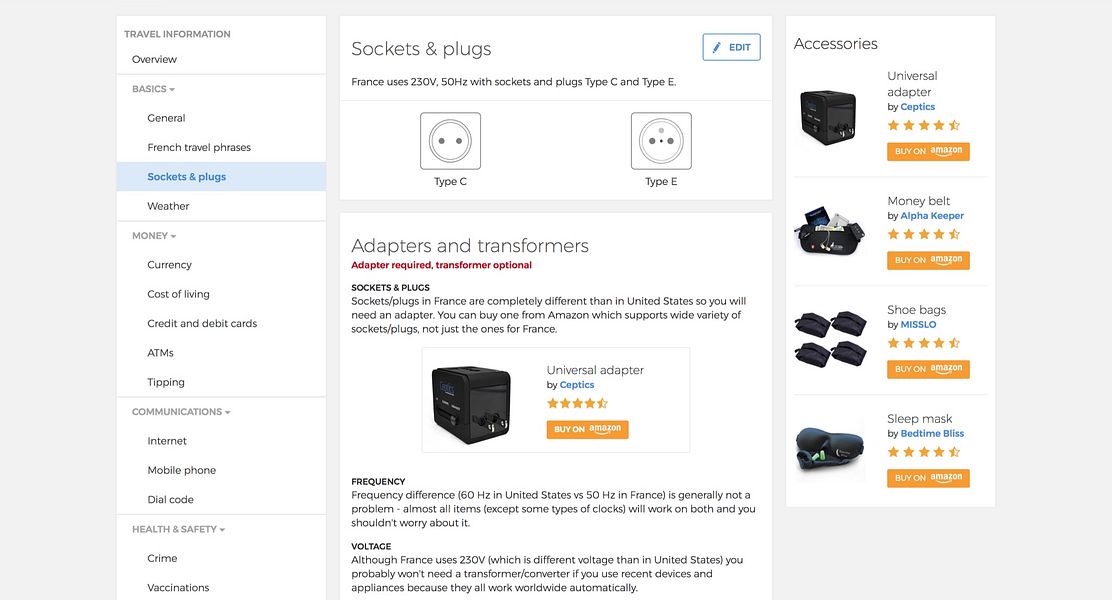Click Buy on Amazon for Money belt
The width and height of the screenshot is (1112, 600).
pyautogui.click(x=928, y=260)
